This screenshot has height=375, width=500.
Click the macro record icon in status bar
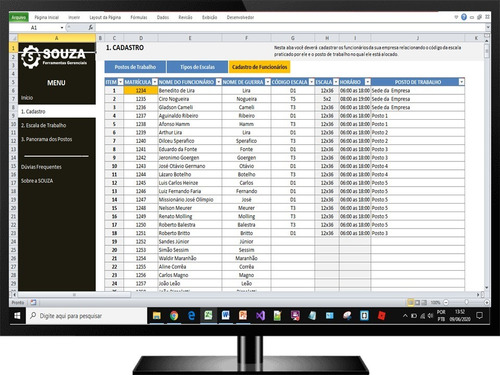pyautogui.click(x=33, y=302)
